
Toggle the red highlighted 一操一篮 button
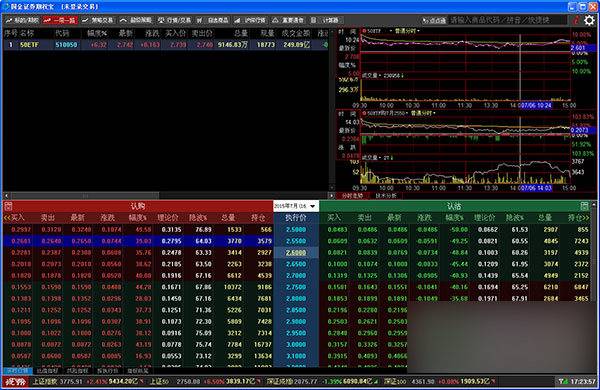(60, 20)
